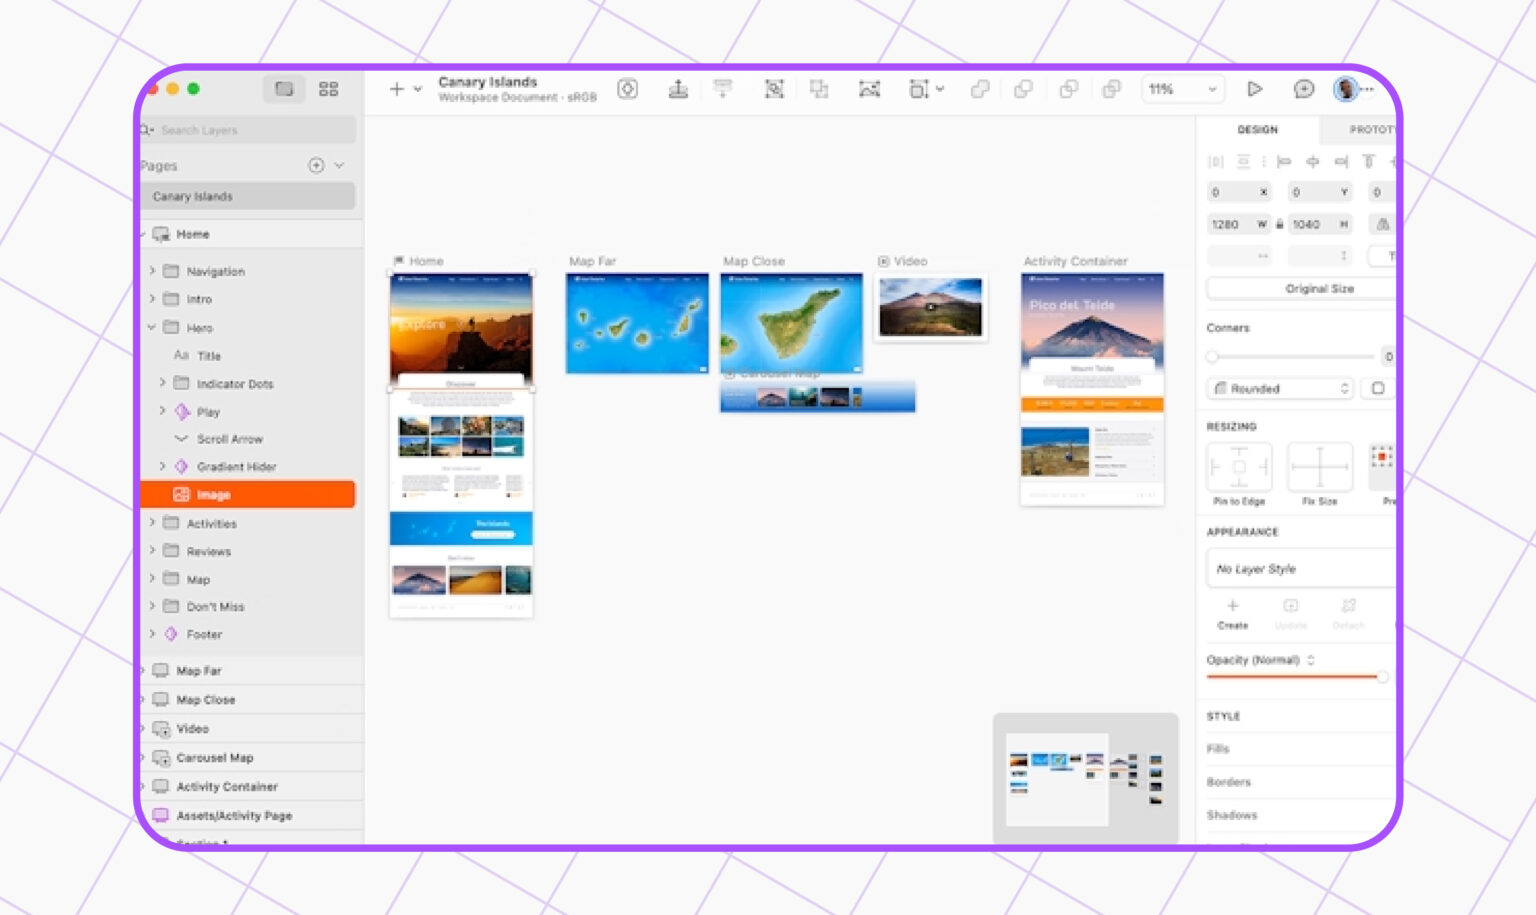
Task: Select the Union boolean operation icon
Action: (979, 89)
